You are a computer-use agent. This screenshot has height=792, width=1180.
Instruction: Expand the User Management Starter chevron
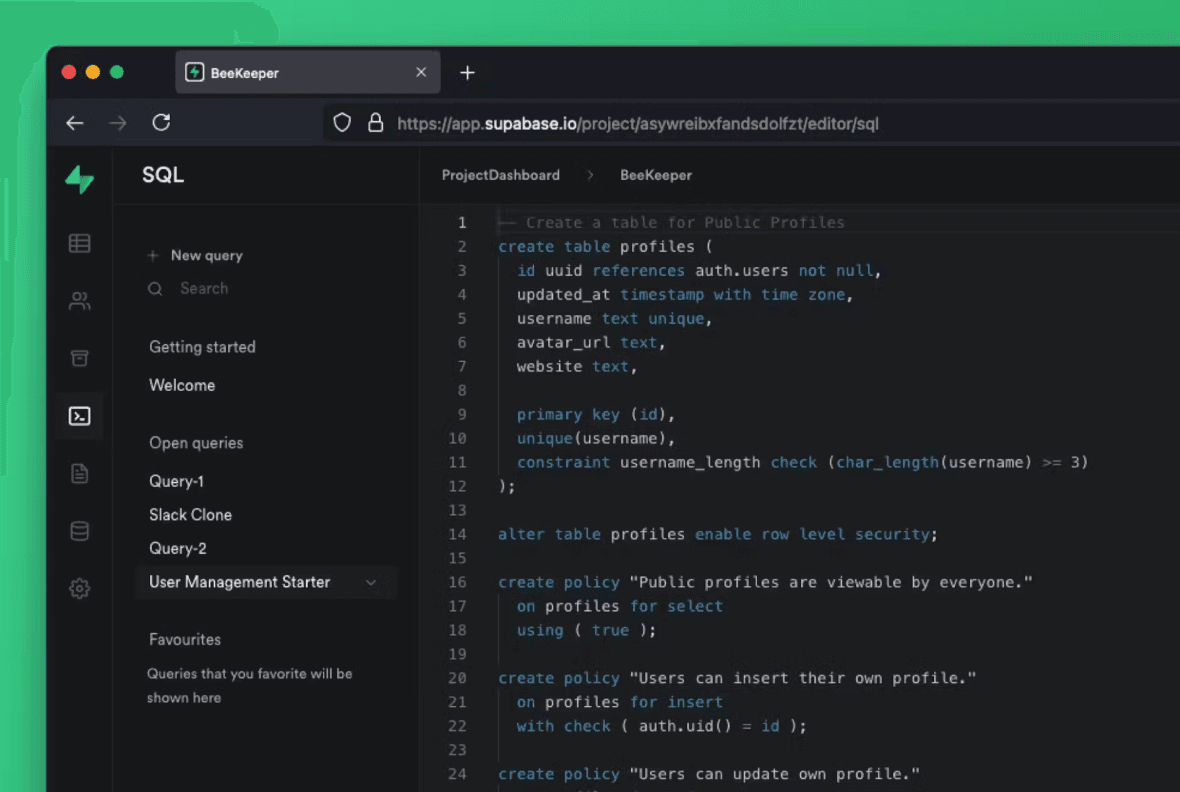tap(371, 582)
